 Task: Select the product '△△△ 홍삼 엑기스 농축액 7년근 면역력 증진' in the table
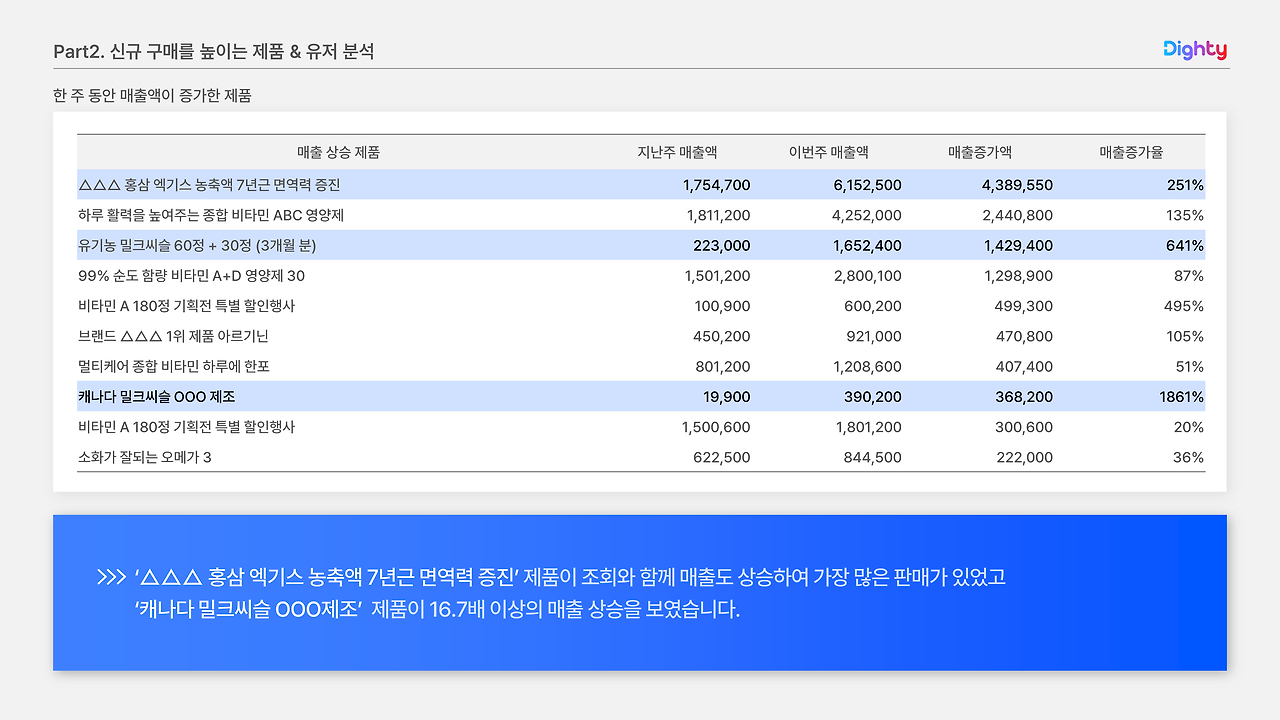point(209,185)
